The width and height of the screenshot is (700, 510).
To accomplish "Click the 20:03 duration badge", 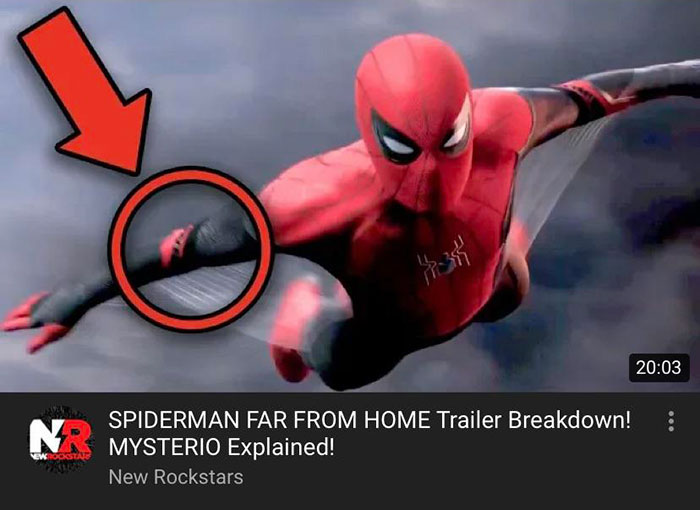I will point(659,368).
